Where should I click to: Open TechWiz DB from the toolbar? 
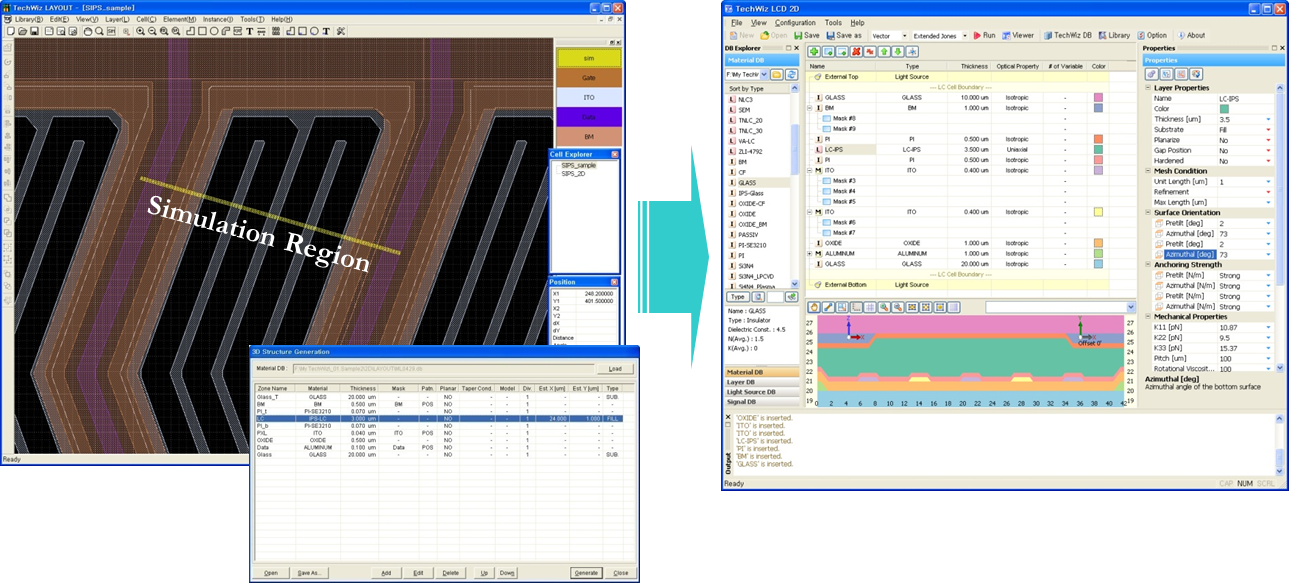(1068, 35)
